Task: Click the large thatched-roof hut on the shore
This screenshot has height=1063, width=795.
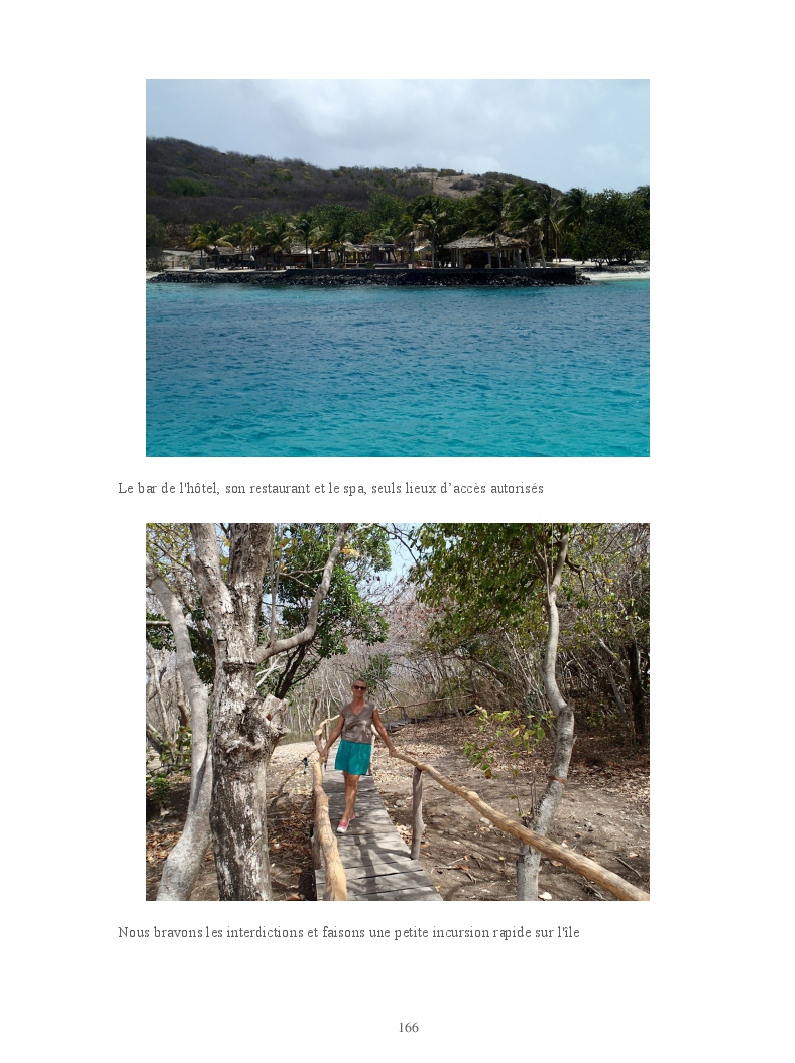Action: pos(486,251)
